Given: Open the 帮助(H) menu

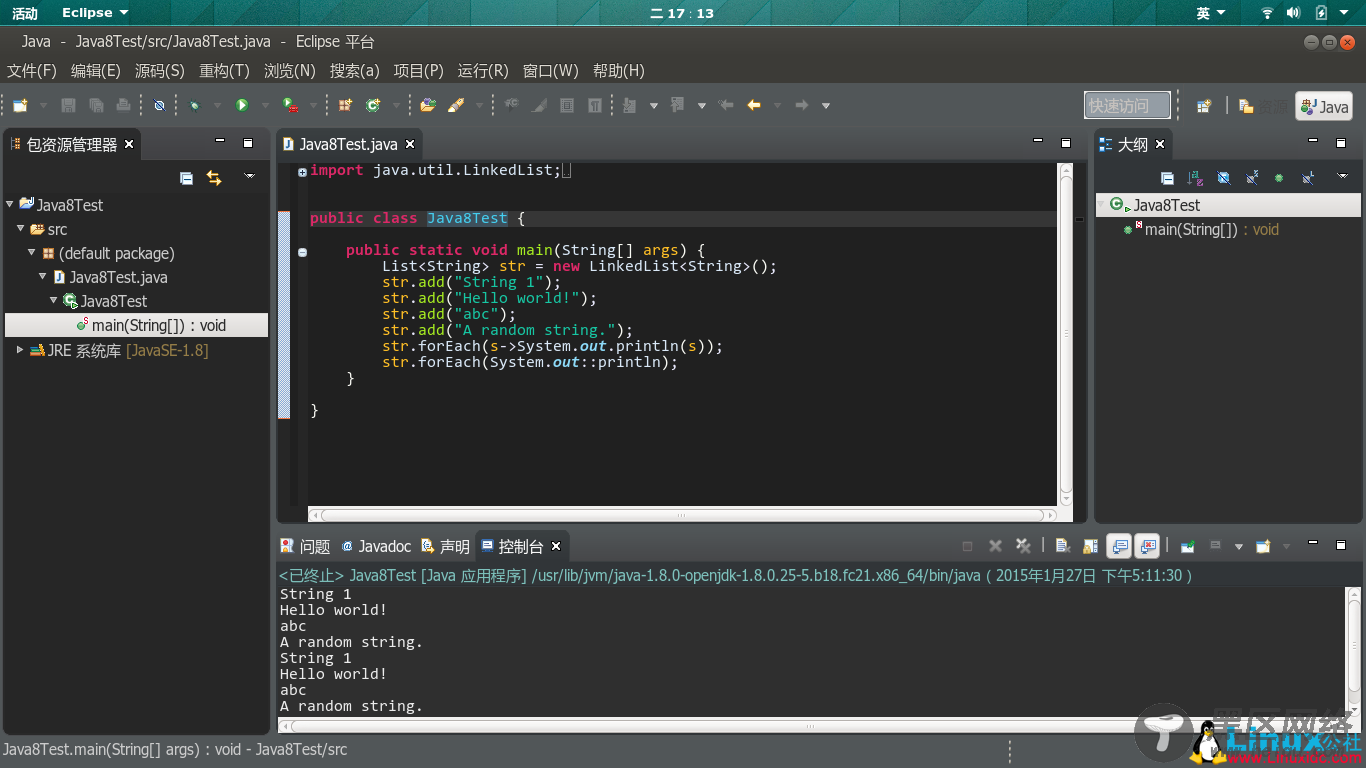Looking at the screenshot, I should 619,71.
